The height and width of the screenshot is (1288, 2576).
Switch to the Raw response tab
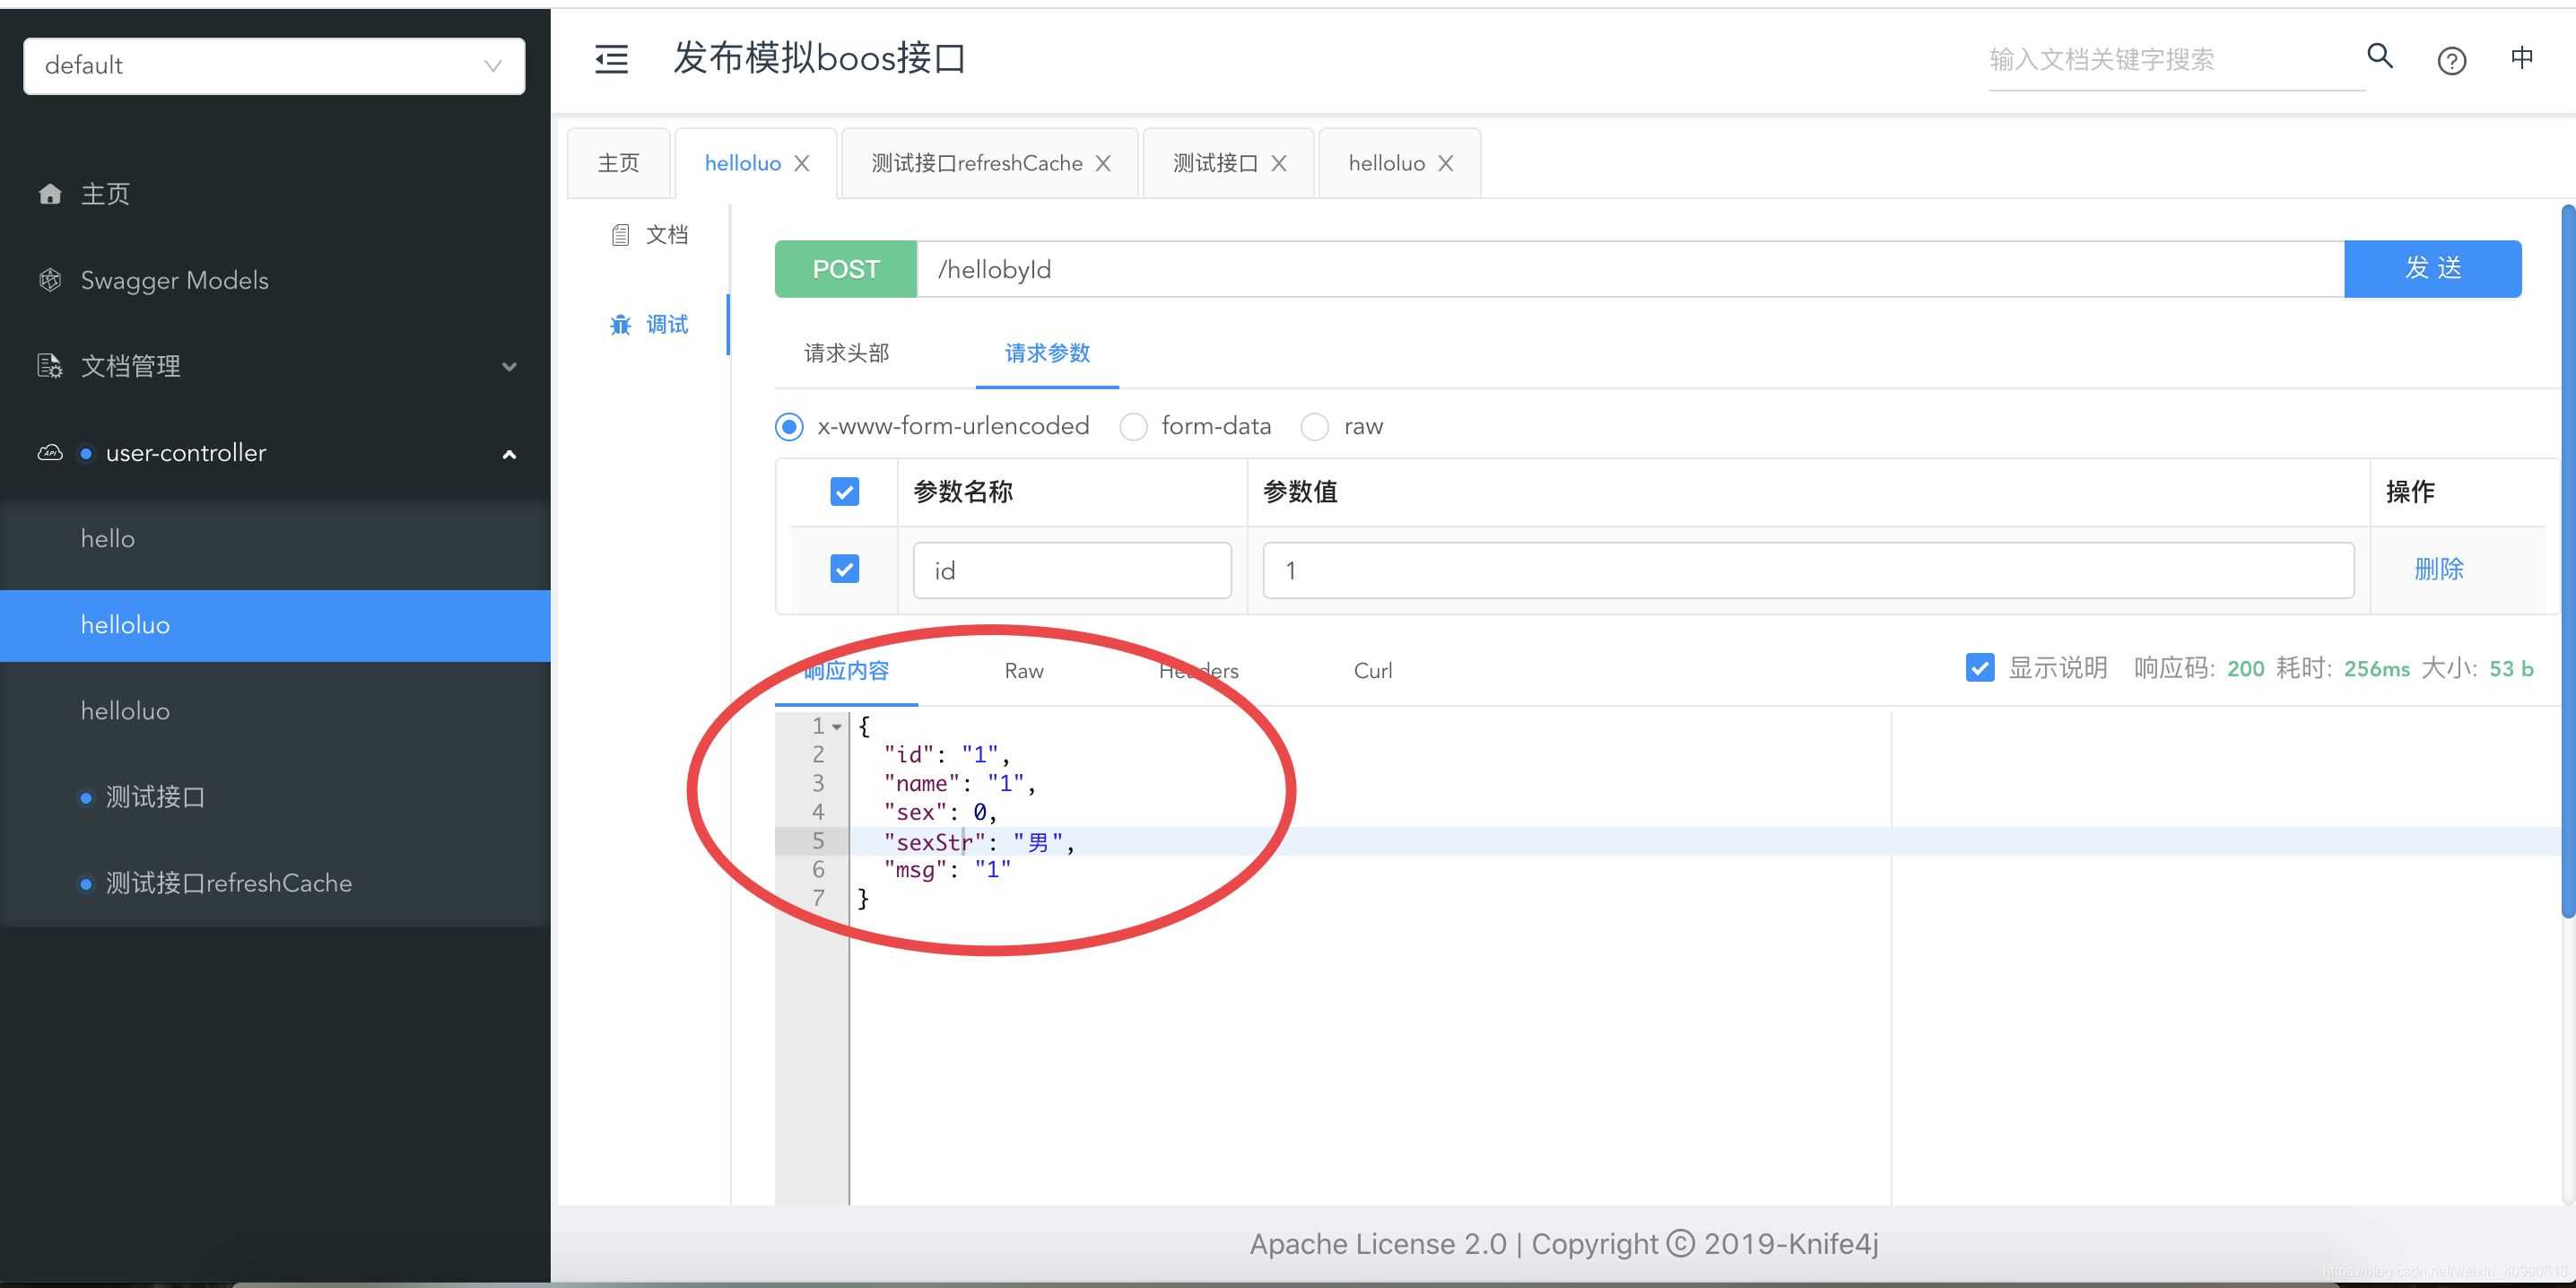tap(1022, 670)
